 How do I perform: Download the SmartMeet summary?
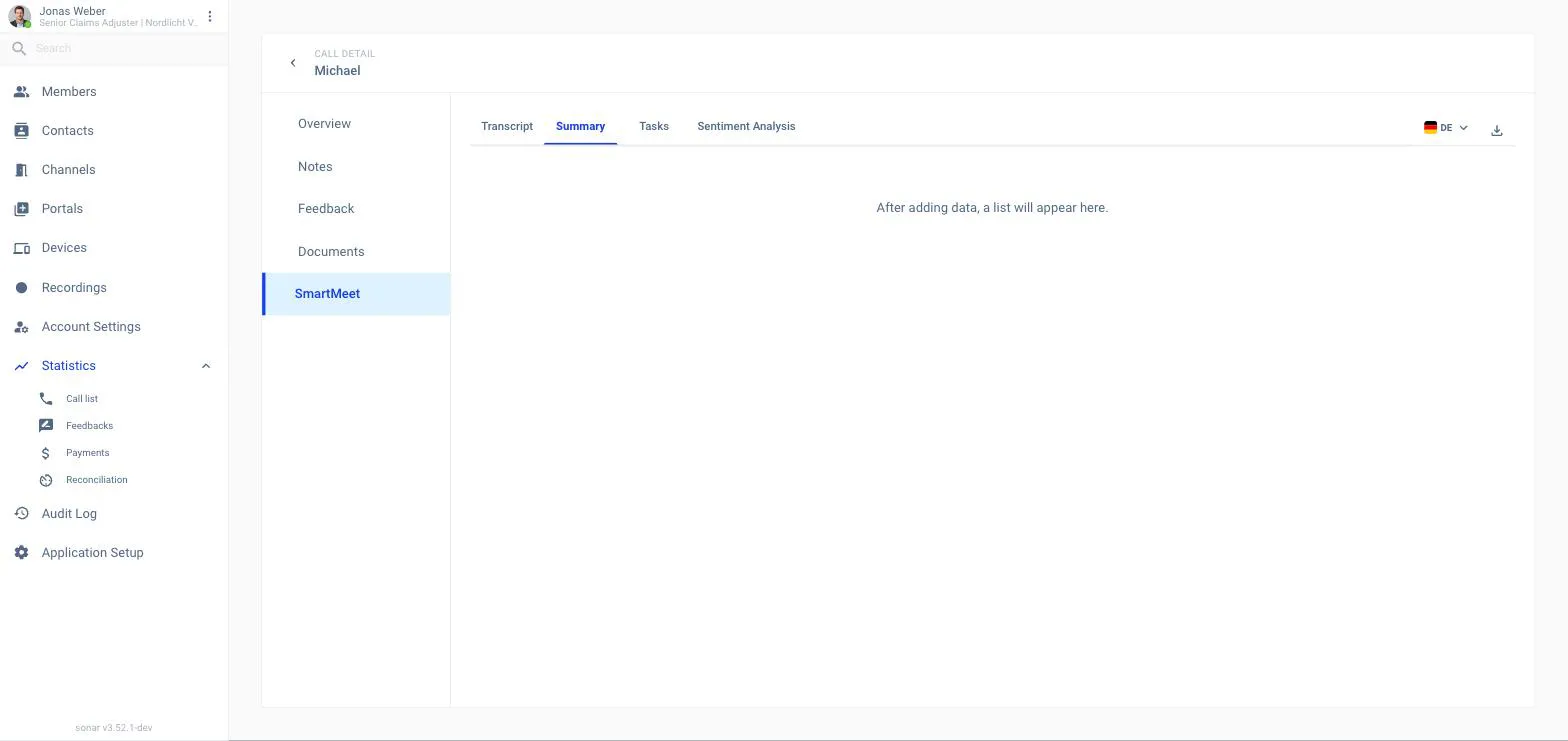(x=1497, y=130)
